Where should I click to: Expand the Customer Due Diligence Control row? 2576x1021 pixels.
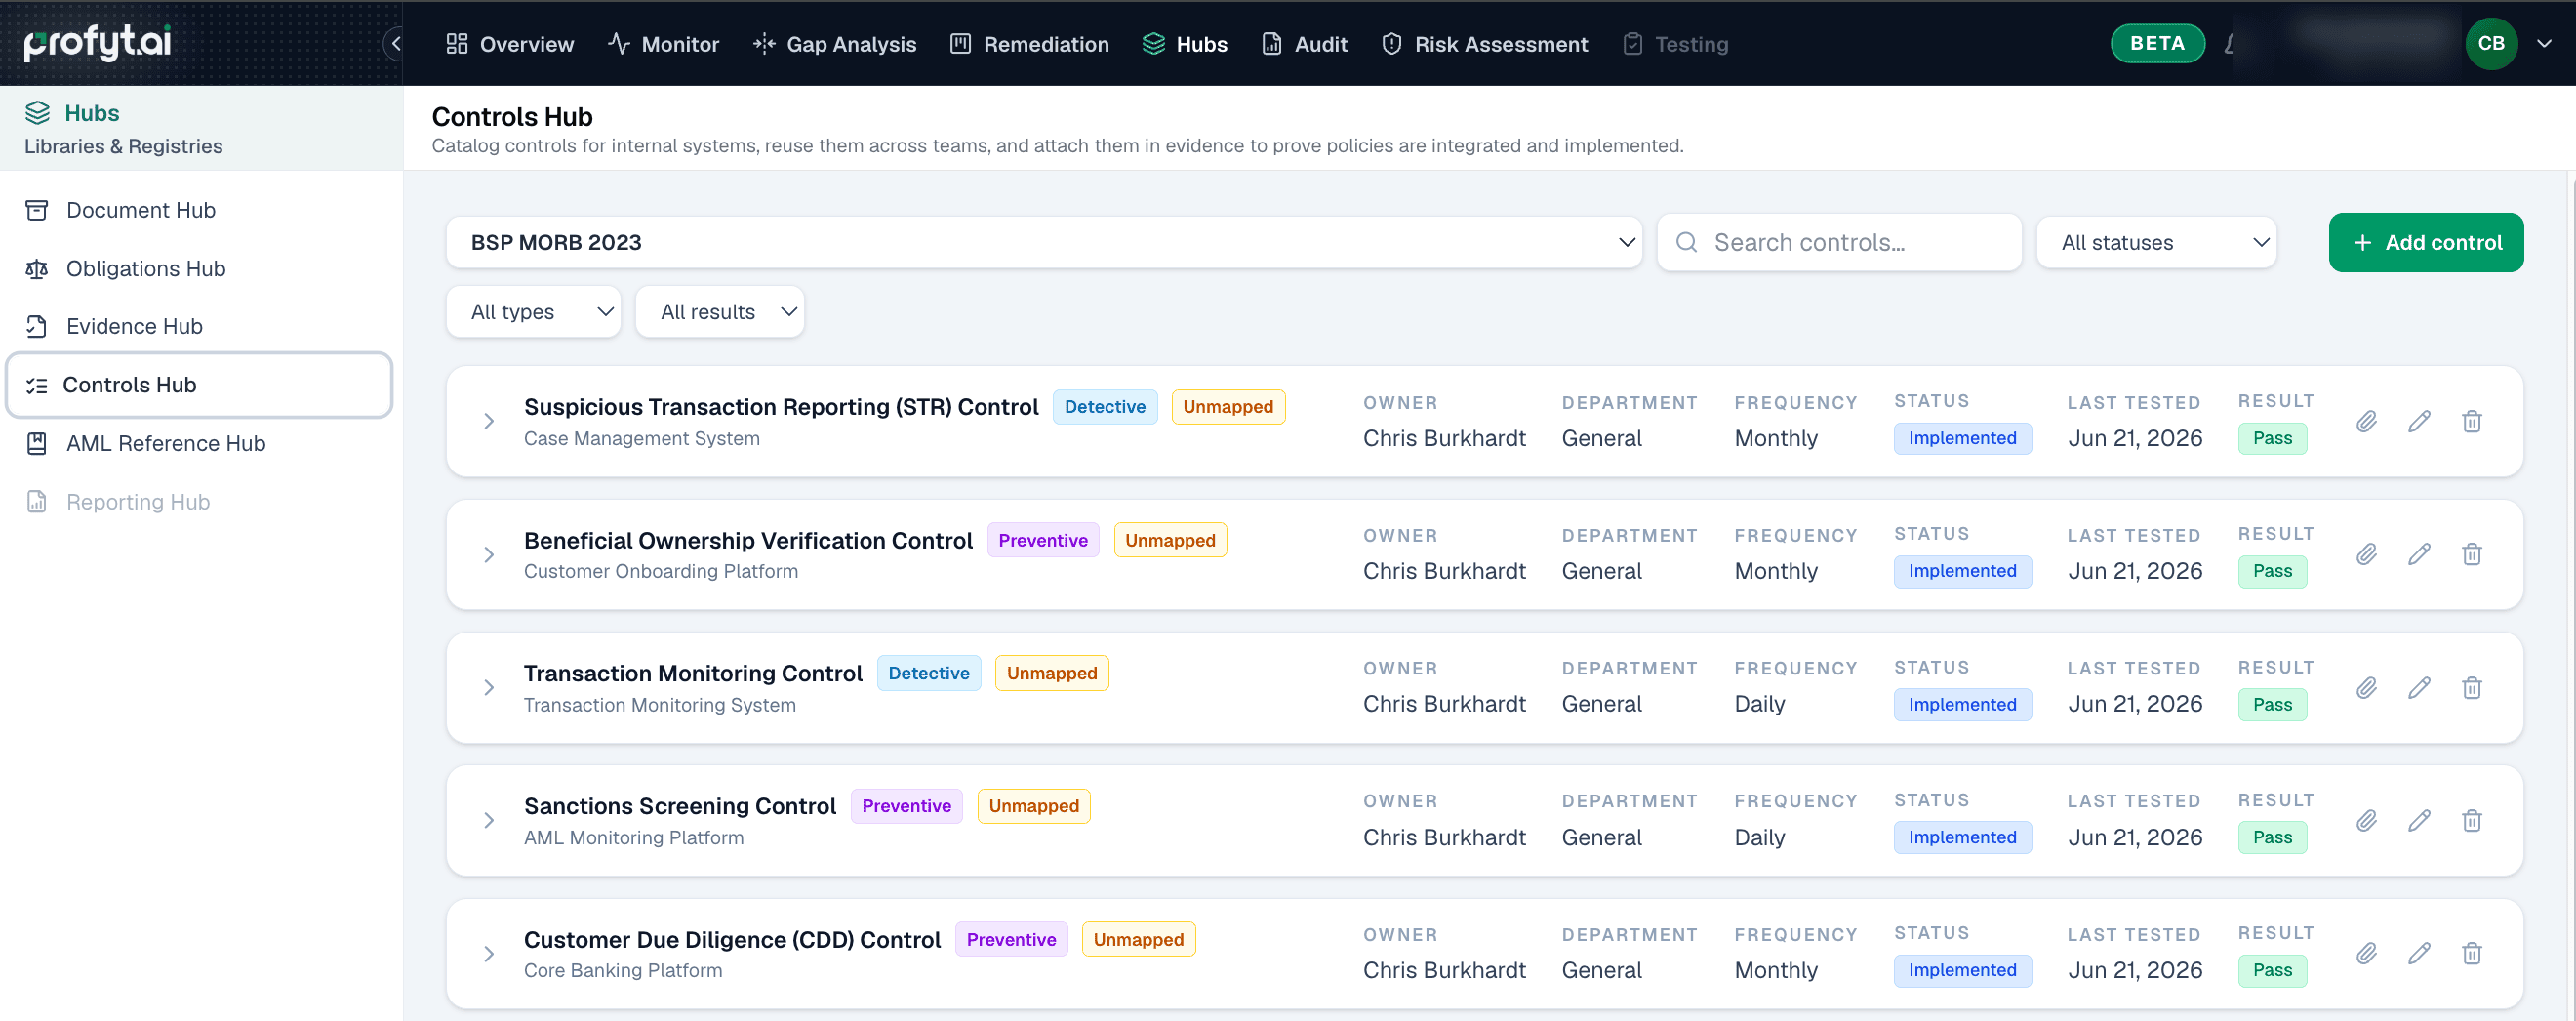[x=489, y=953]
